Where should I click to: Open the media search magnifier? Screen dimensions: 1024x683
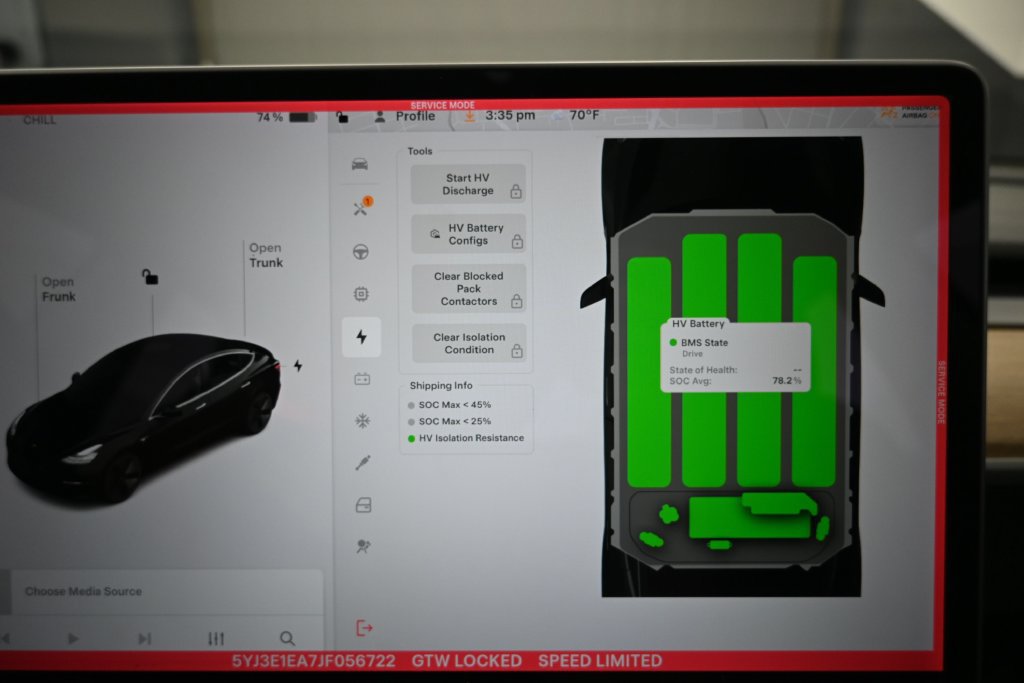coord(287,638)
